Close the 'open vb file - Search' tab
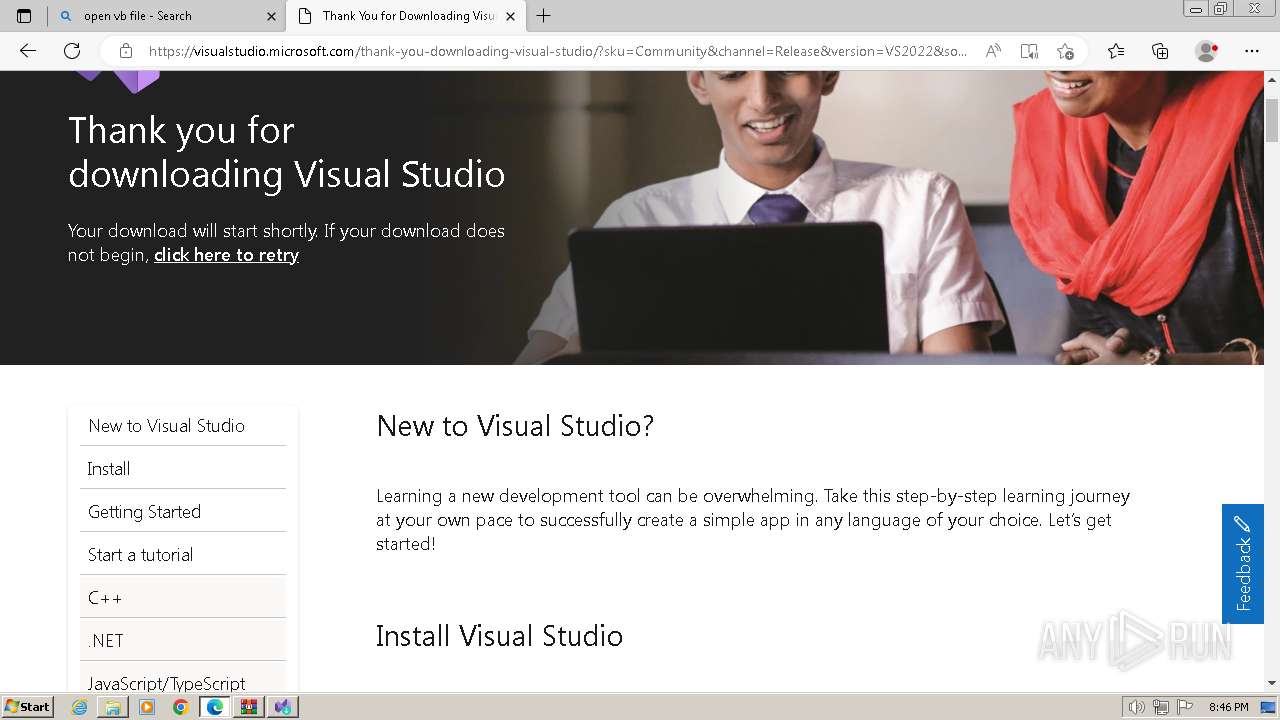Viewport: 1280px width, 720px height. pos(272,16)
